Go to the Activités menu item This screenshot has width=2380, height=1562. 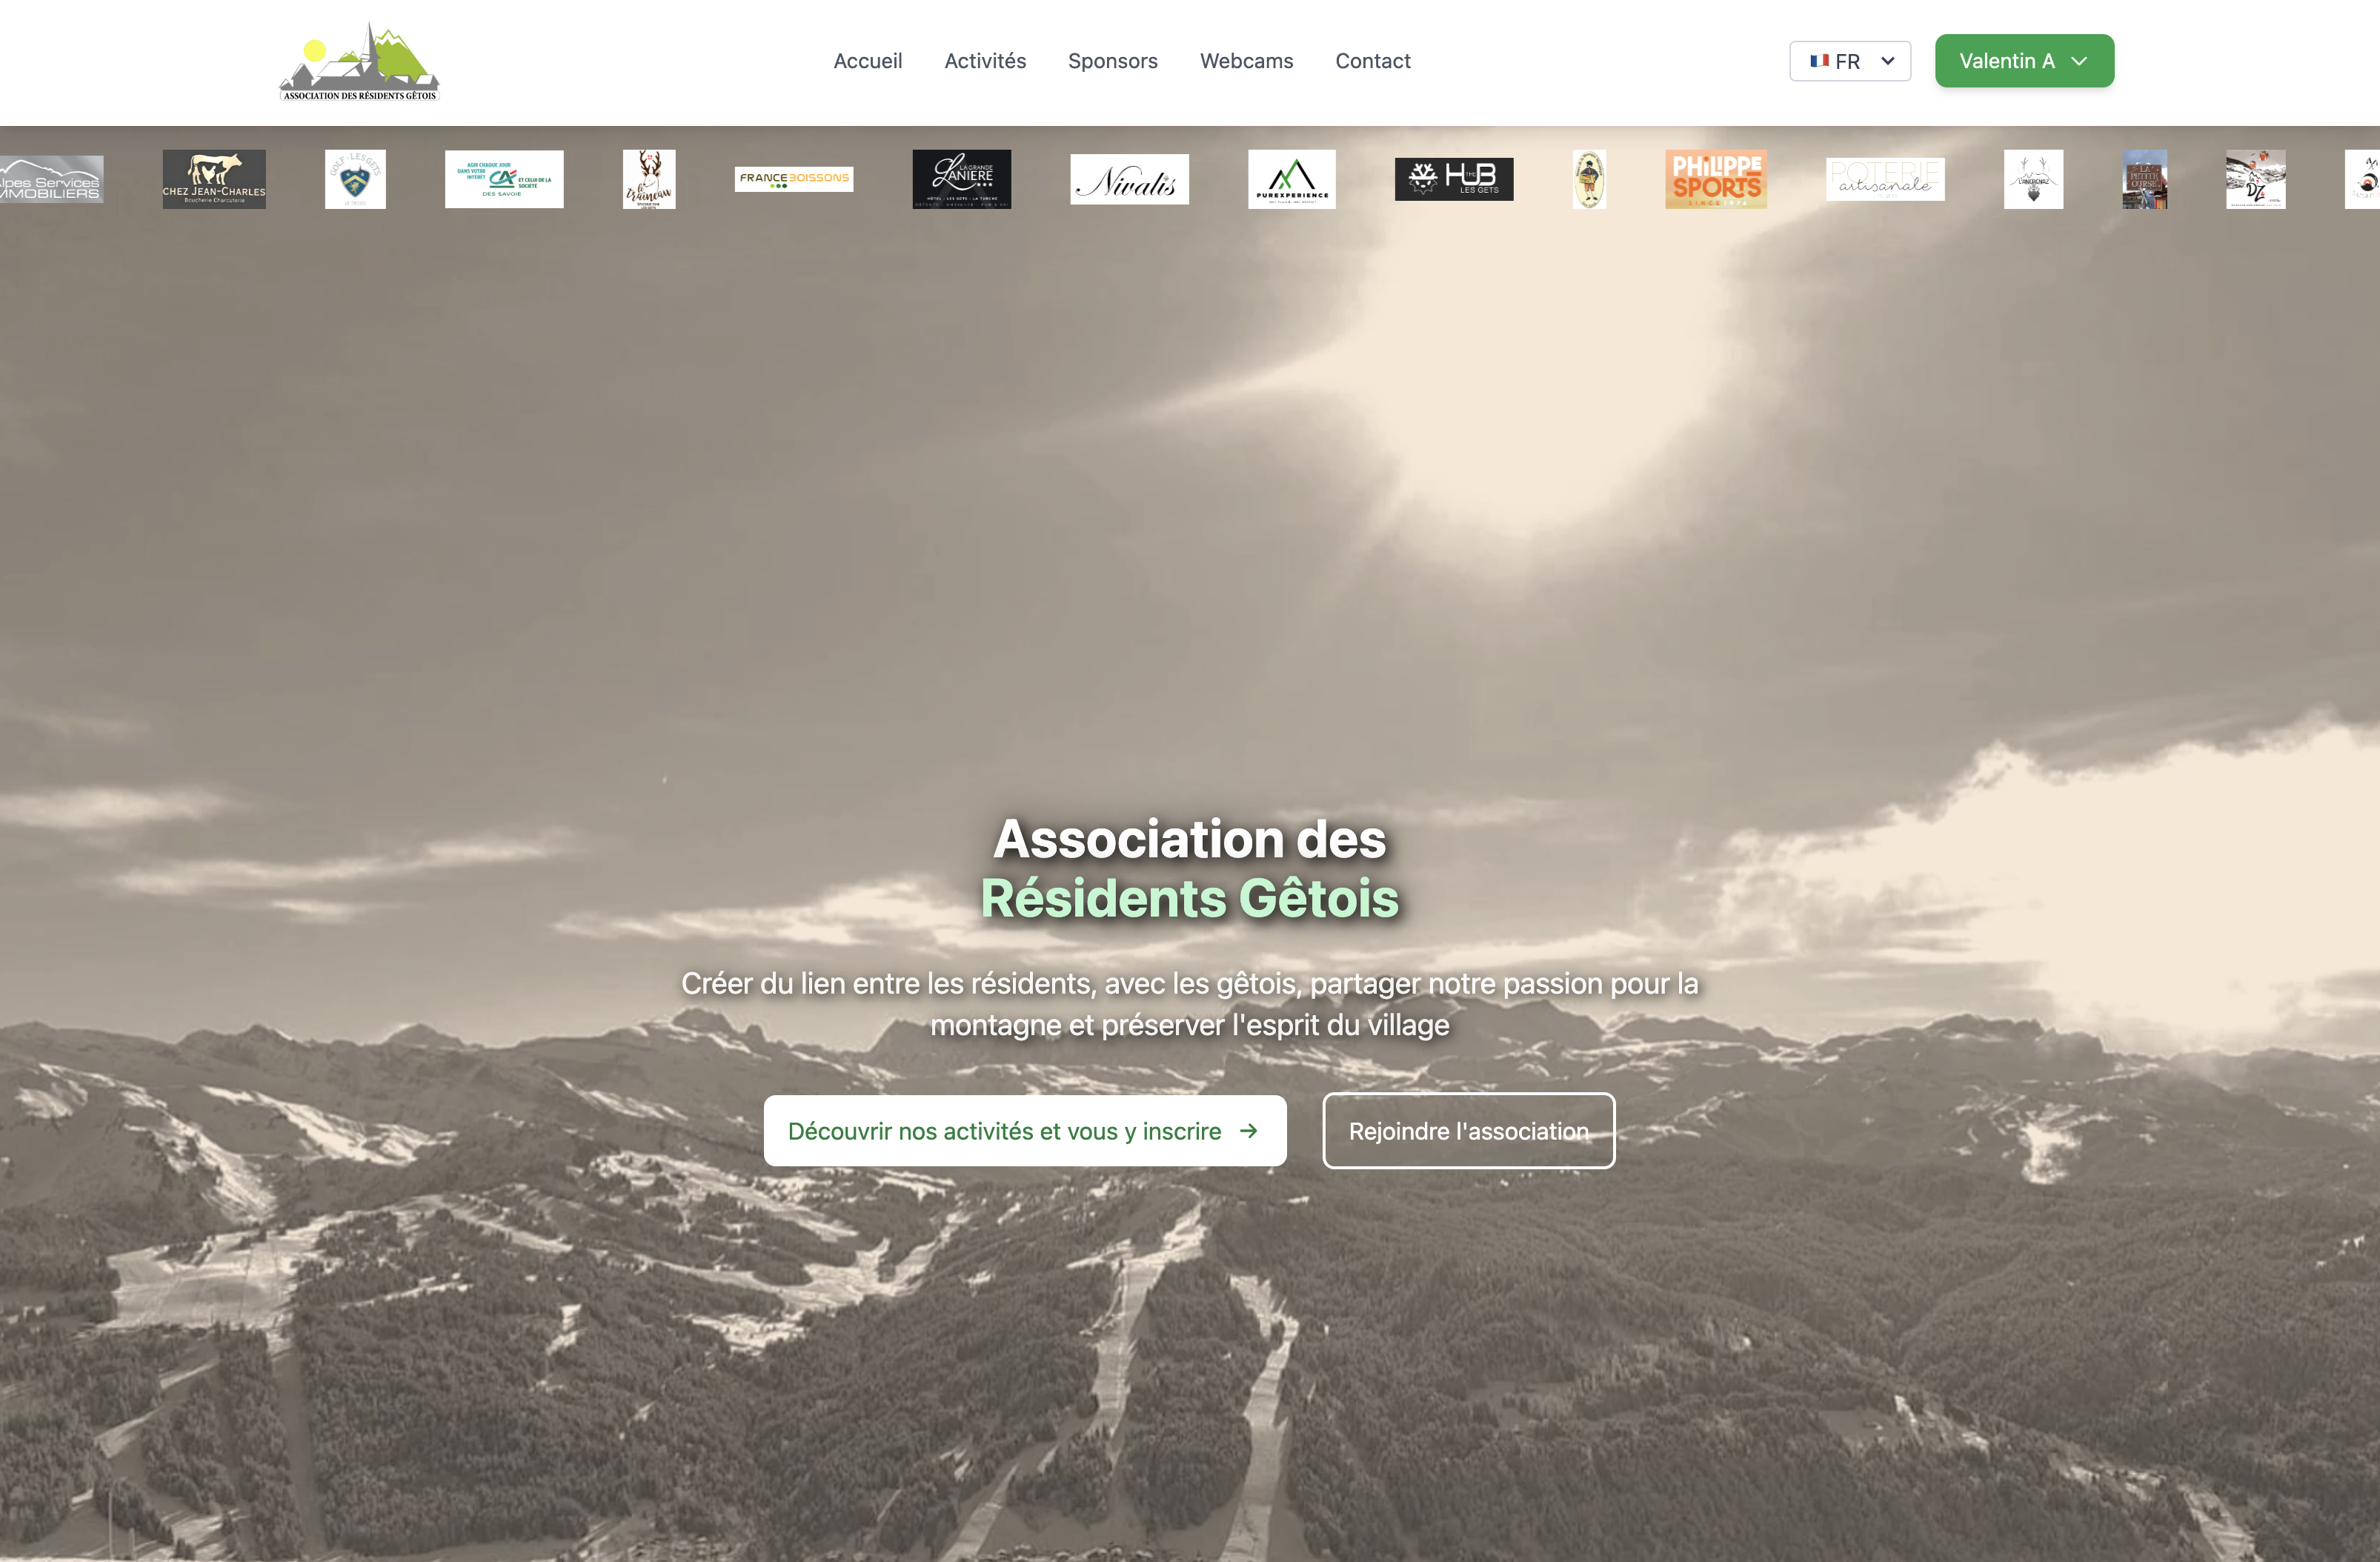click(x=985, y=61)
